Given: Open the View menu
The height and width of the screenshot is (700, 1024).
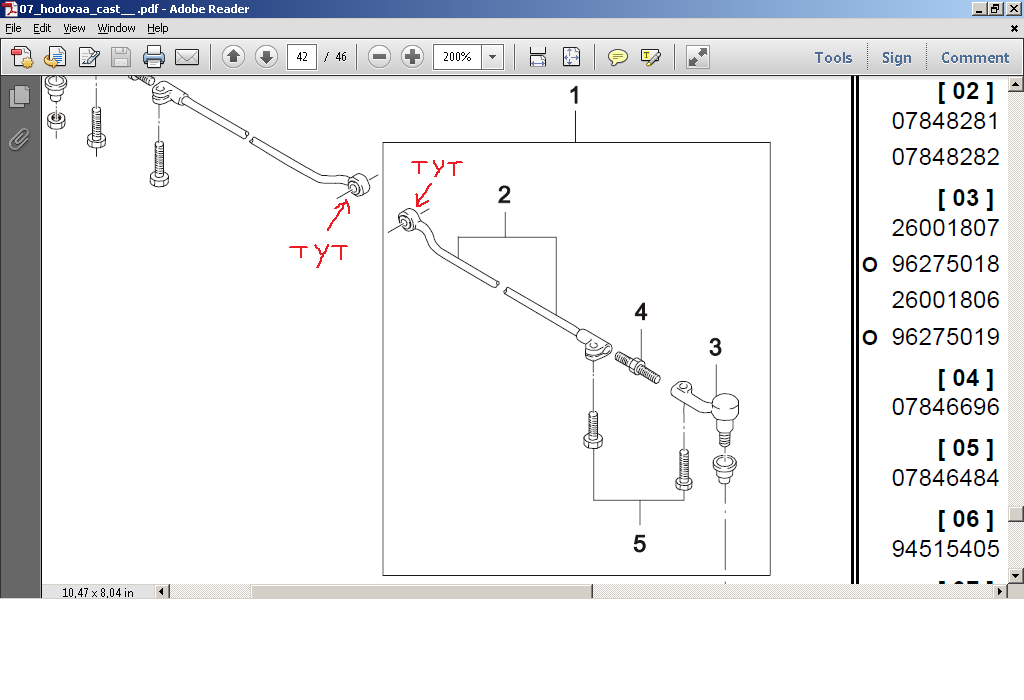Looking at the screenshot, I should click(x=74, y=28).
